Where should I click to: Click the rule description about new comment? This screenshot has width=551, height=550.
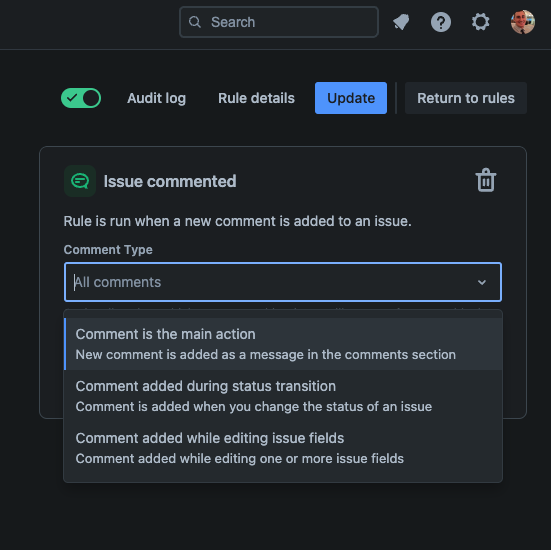point(237,221)
